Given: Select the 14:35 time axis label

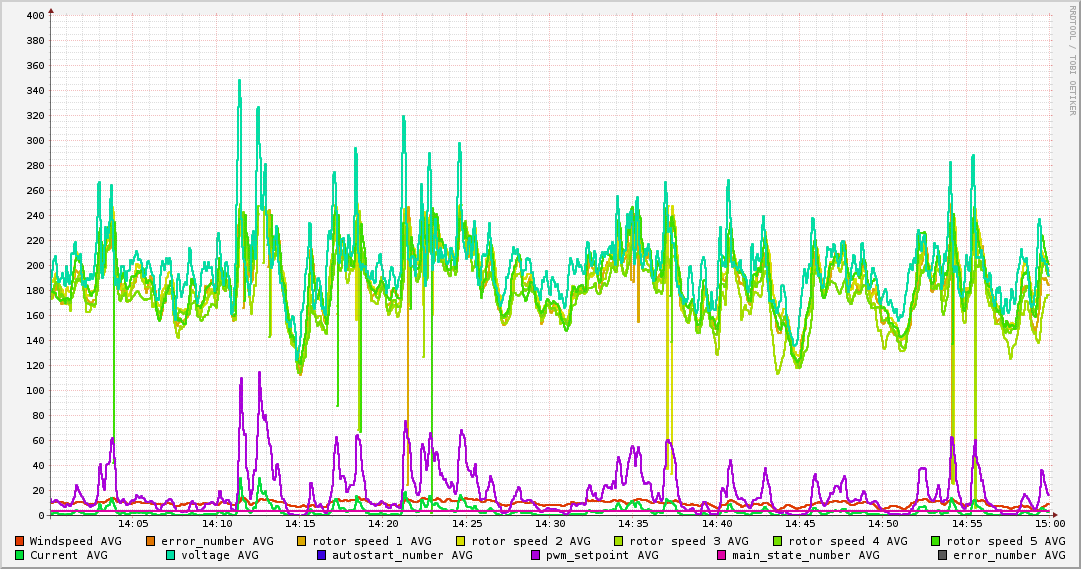Looking at the screenshot, I should [634, 524].
